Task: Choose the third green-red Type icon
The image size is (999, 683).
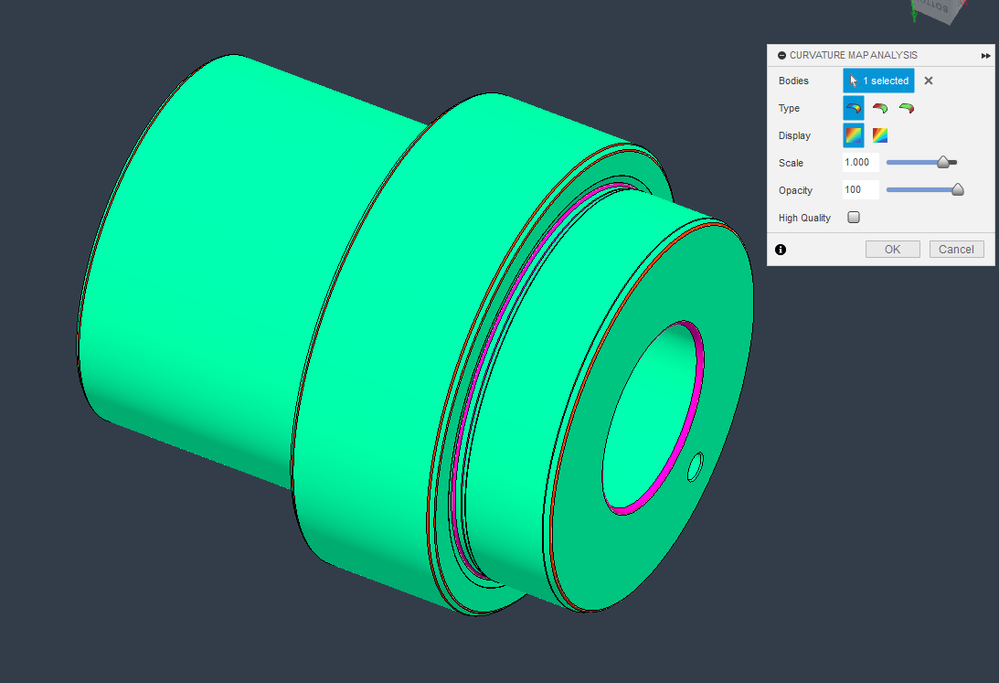Action: [x=907, y=108]
